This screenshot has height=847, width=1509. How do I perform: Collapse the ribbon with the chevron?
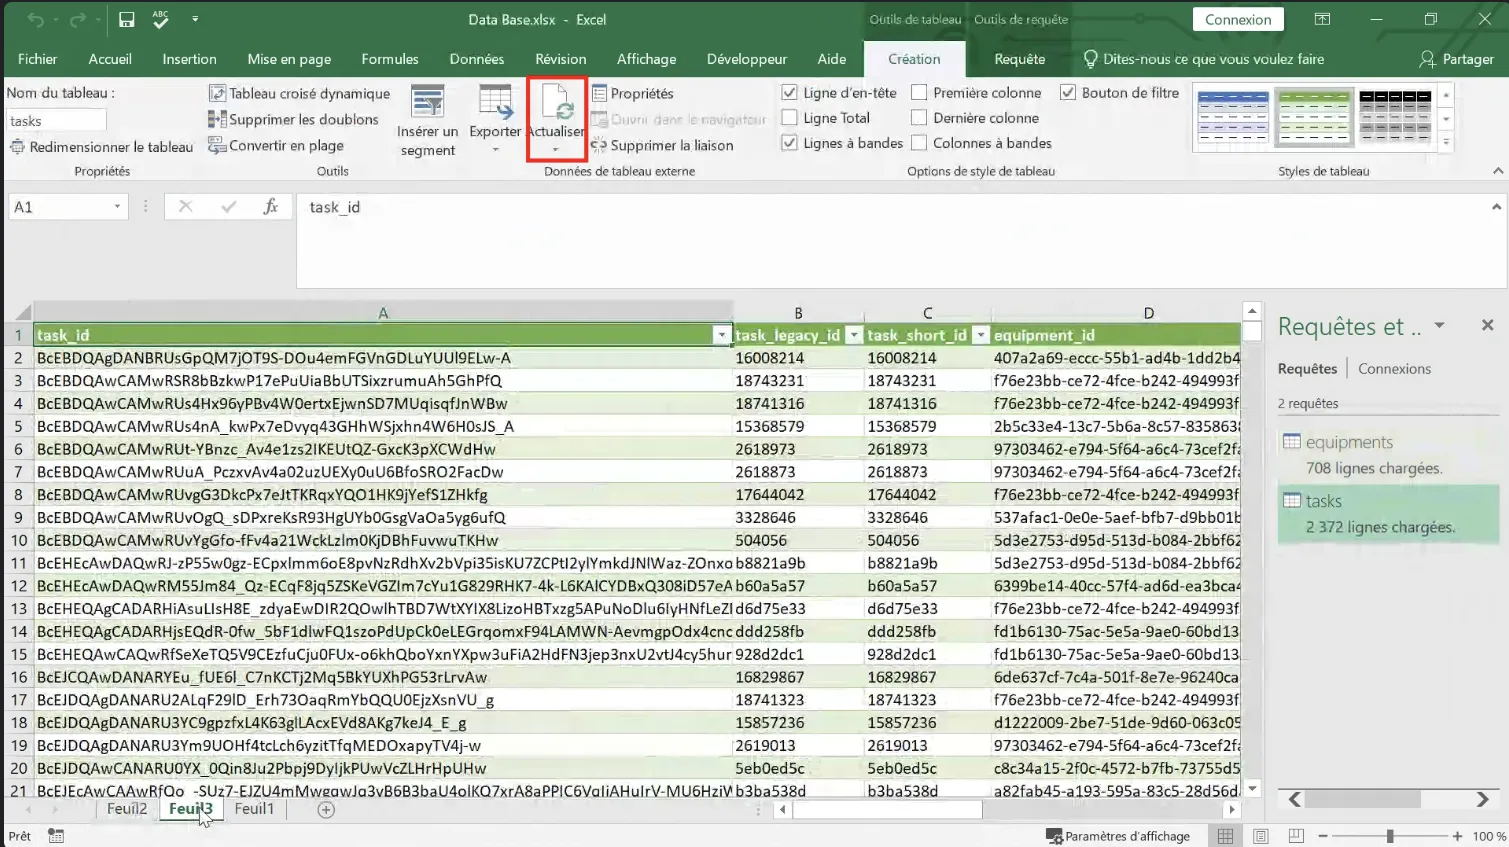click(x=1497, y=171)
